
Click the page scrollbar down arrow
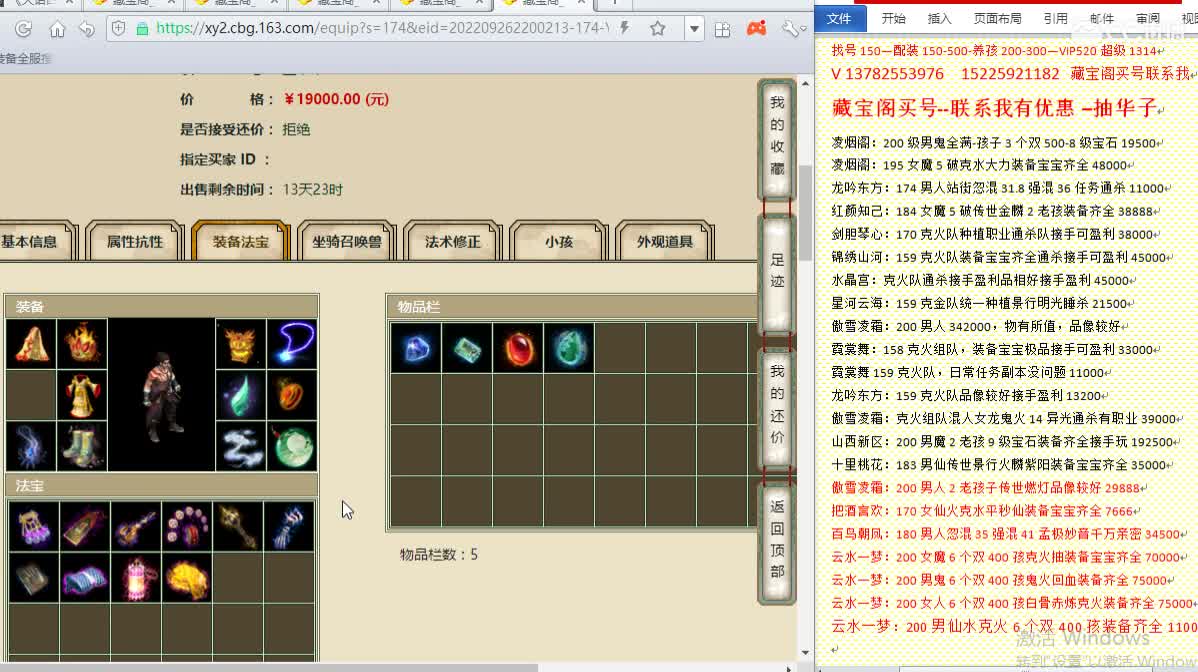(805, 653)
